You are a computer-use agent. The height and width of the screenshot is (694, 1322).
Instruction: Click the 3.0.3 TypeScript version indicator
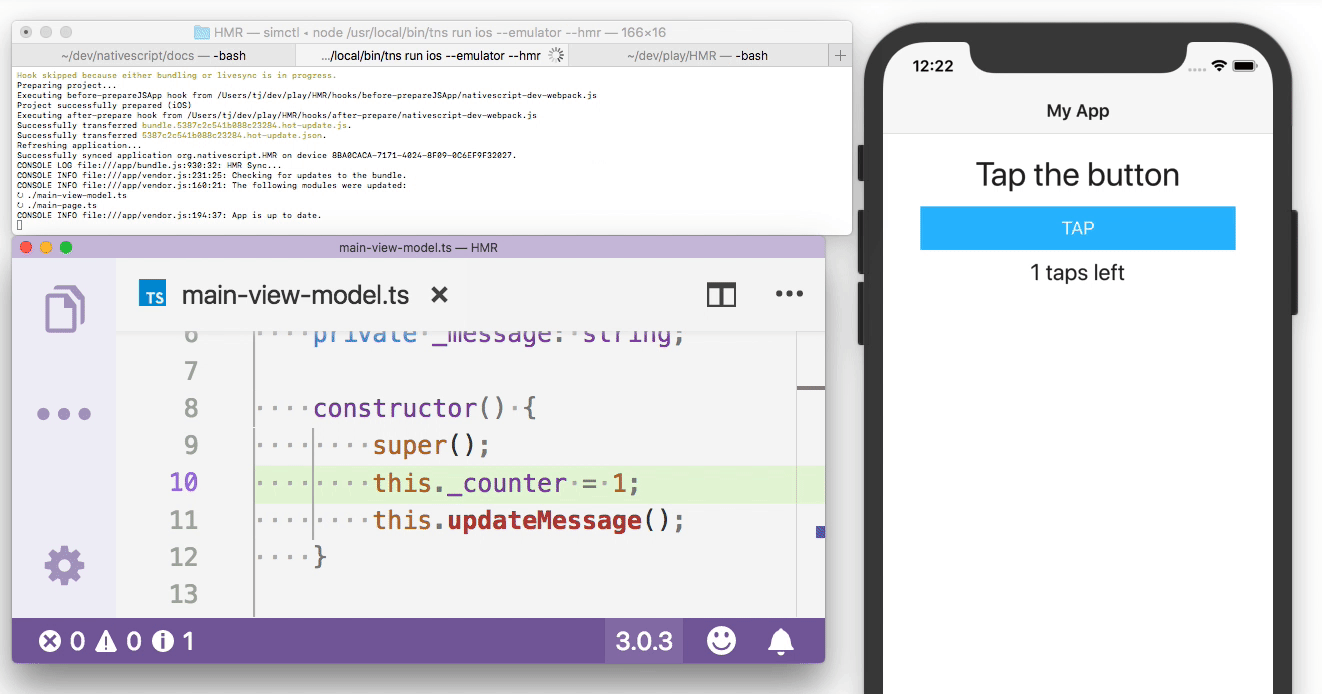pyautogui.click(x=644, y=641)
